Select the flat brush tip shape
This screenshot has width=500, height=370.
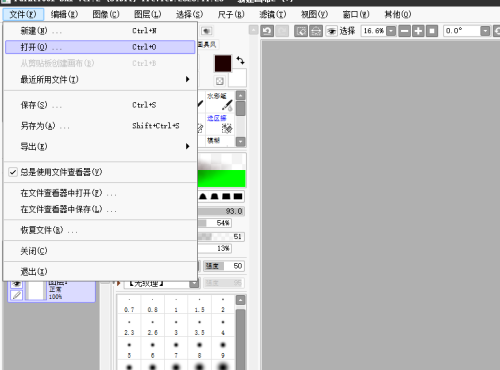tap(226, 196)
